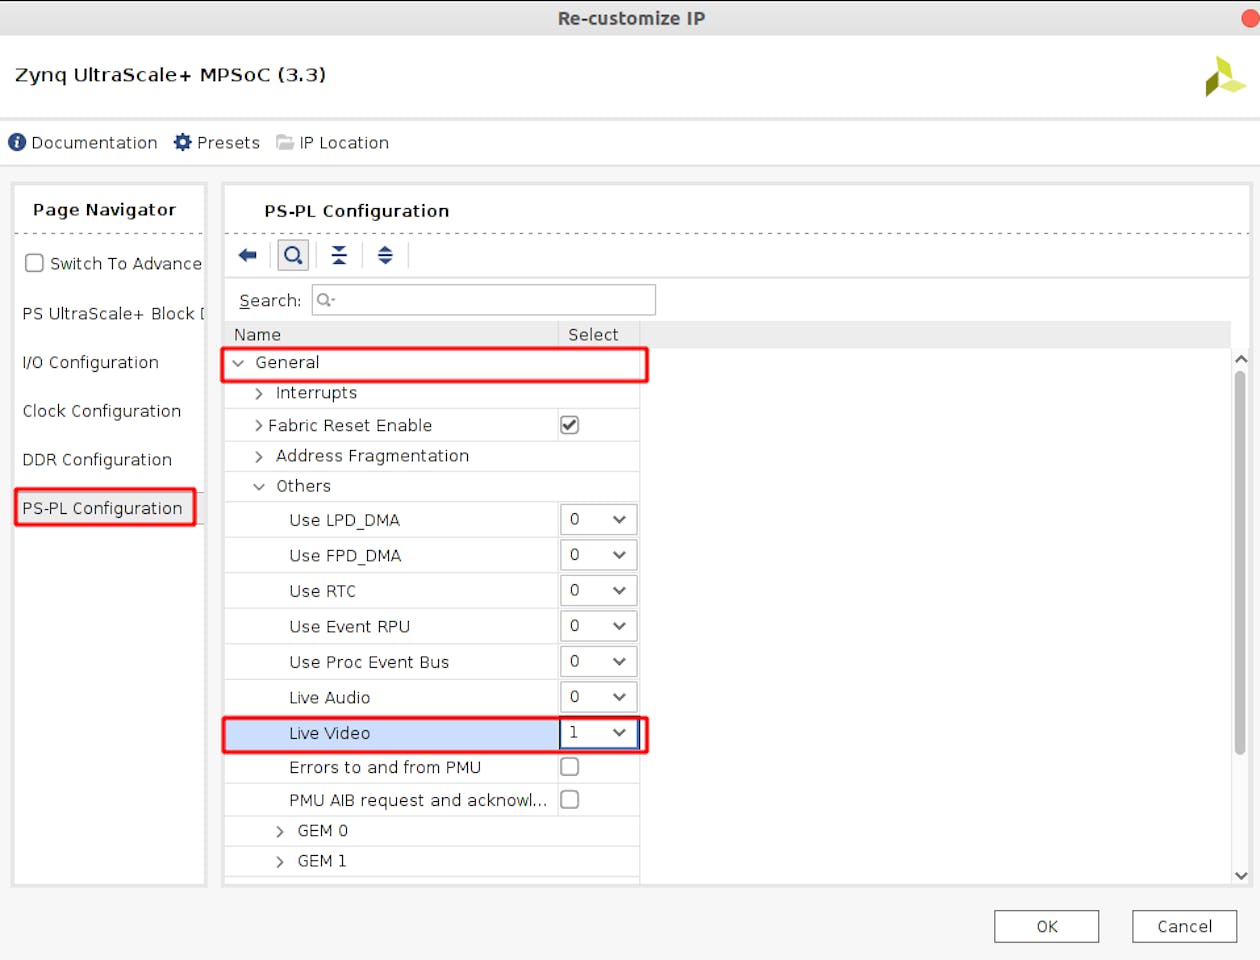Collapse the General tree node
This screenshot has width=1260, height=960.
click(238, 363)
